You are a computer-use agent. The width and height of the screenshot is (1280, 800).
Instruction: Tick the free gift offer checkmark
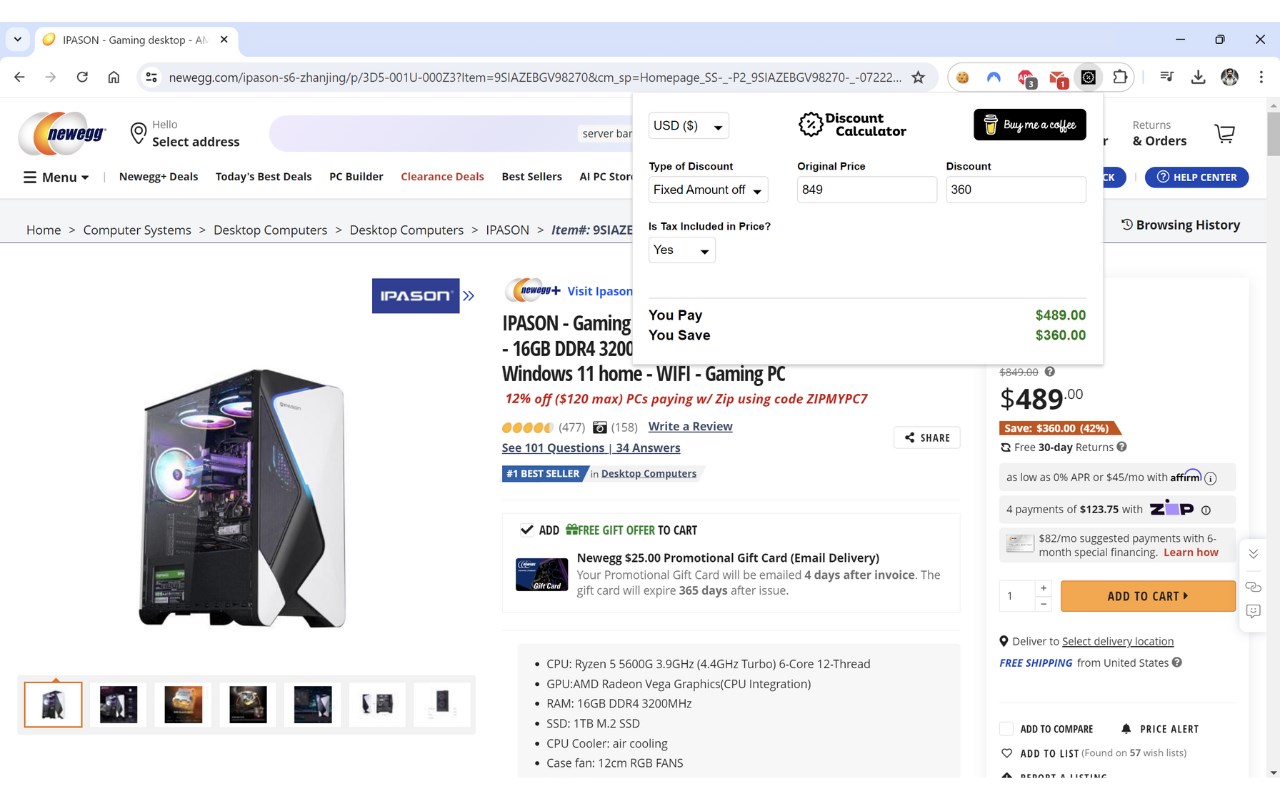click(527, 530)
